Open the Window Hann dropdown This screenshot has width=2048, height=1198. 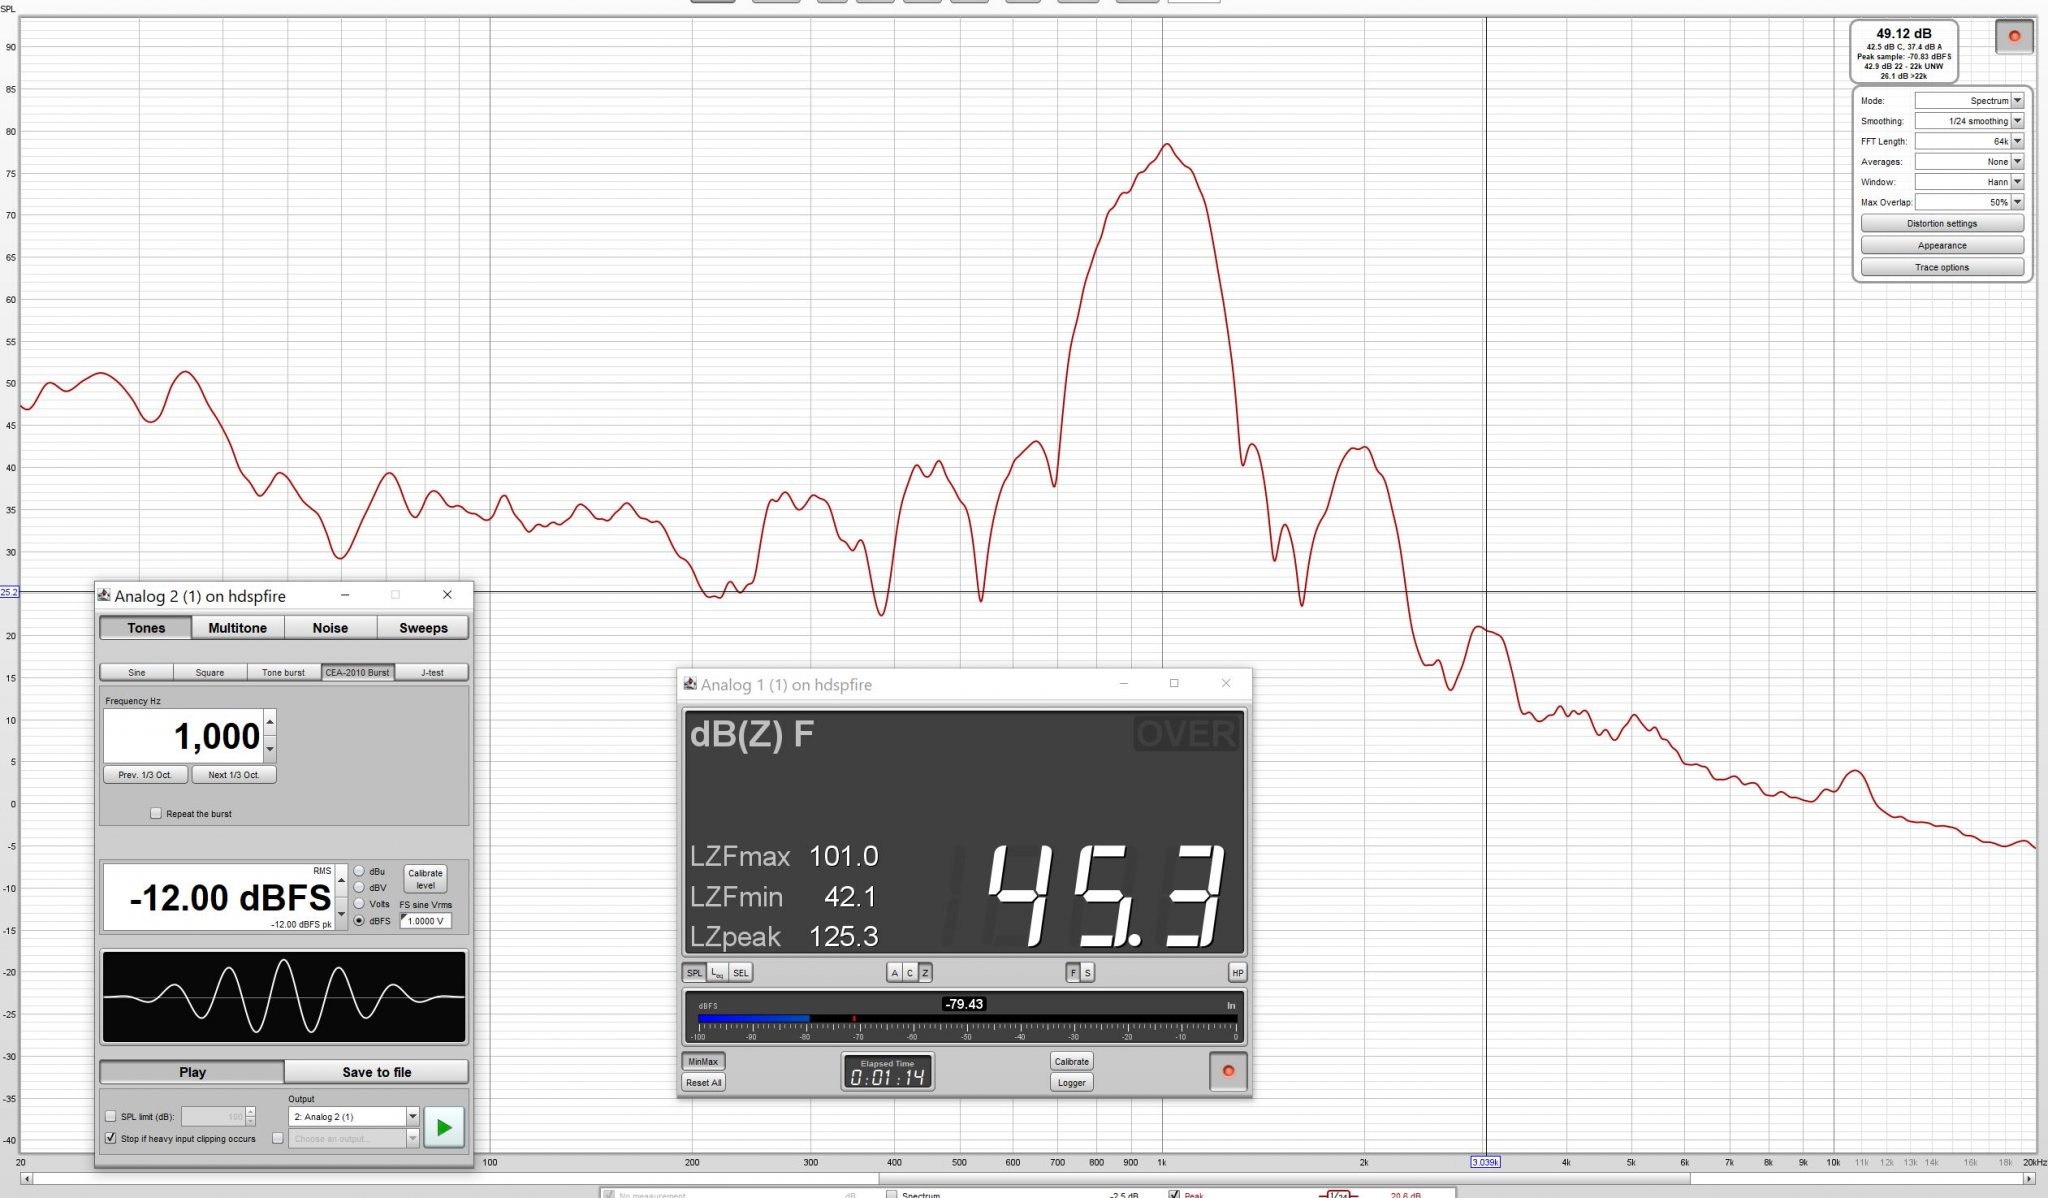1969,182
